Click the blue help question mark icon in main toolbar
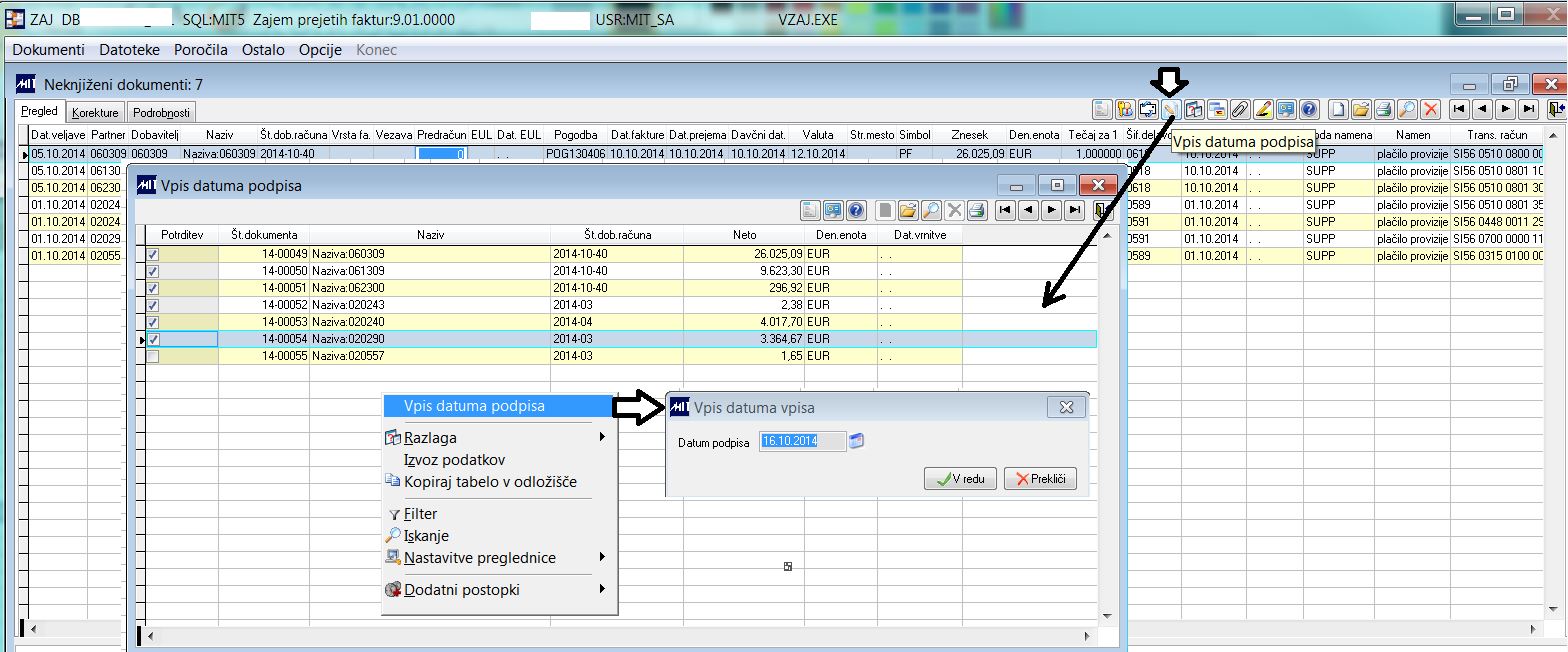The image size is (1568, 652). click(x=1309, y=109)
